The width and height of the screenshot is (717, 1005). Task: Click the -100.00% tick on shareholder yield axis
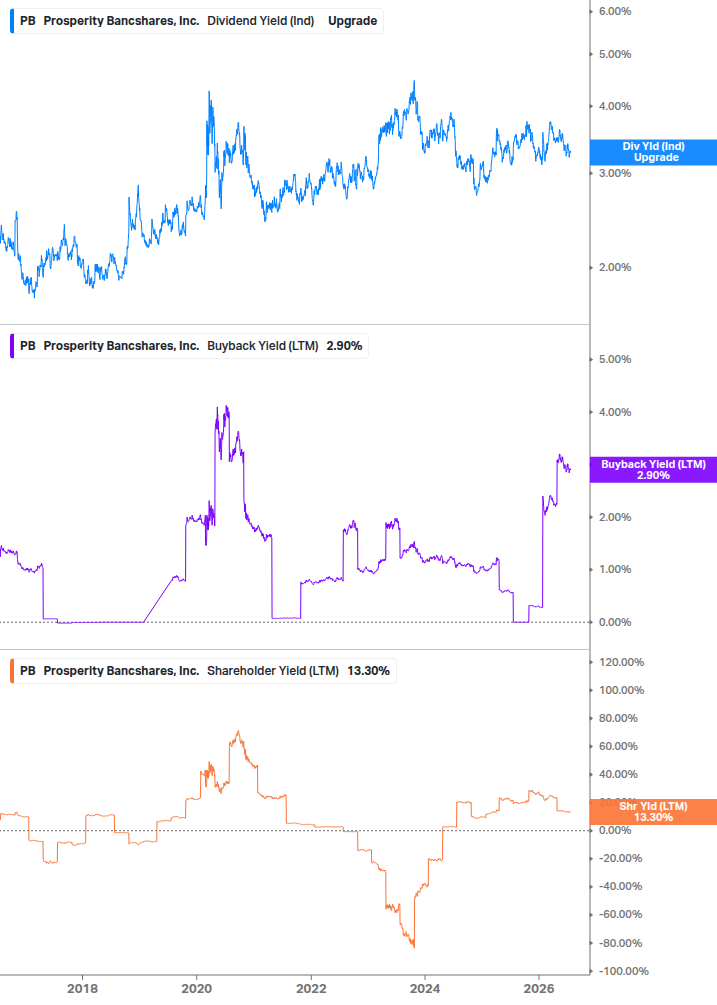623,972
